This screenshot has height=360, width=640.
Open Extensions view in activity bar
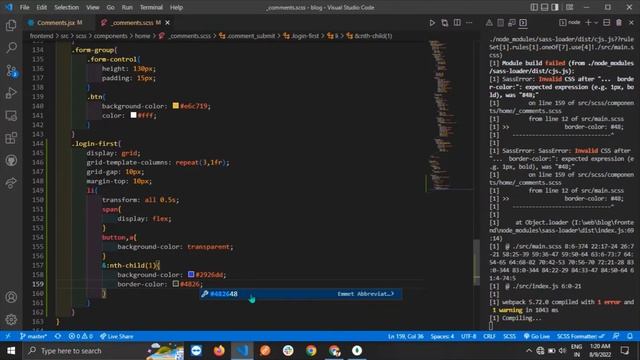(x=11, y=138)
